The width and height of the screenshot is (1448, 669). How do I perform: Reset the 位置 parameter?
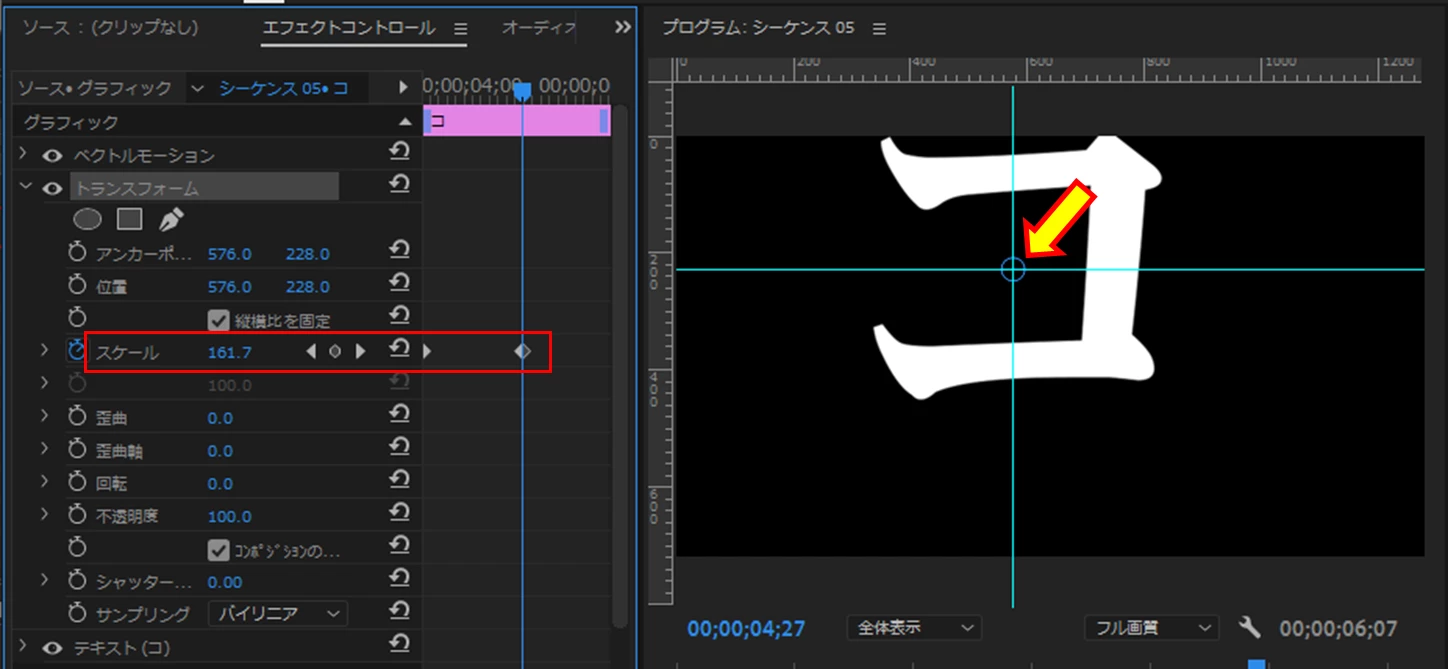click(x=399, y=284)
